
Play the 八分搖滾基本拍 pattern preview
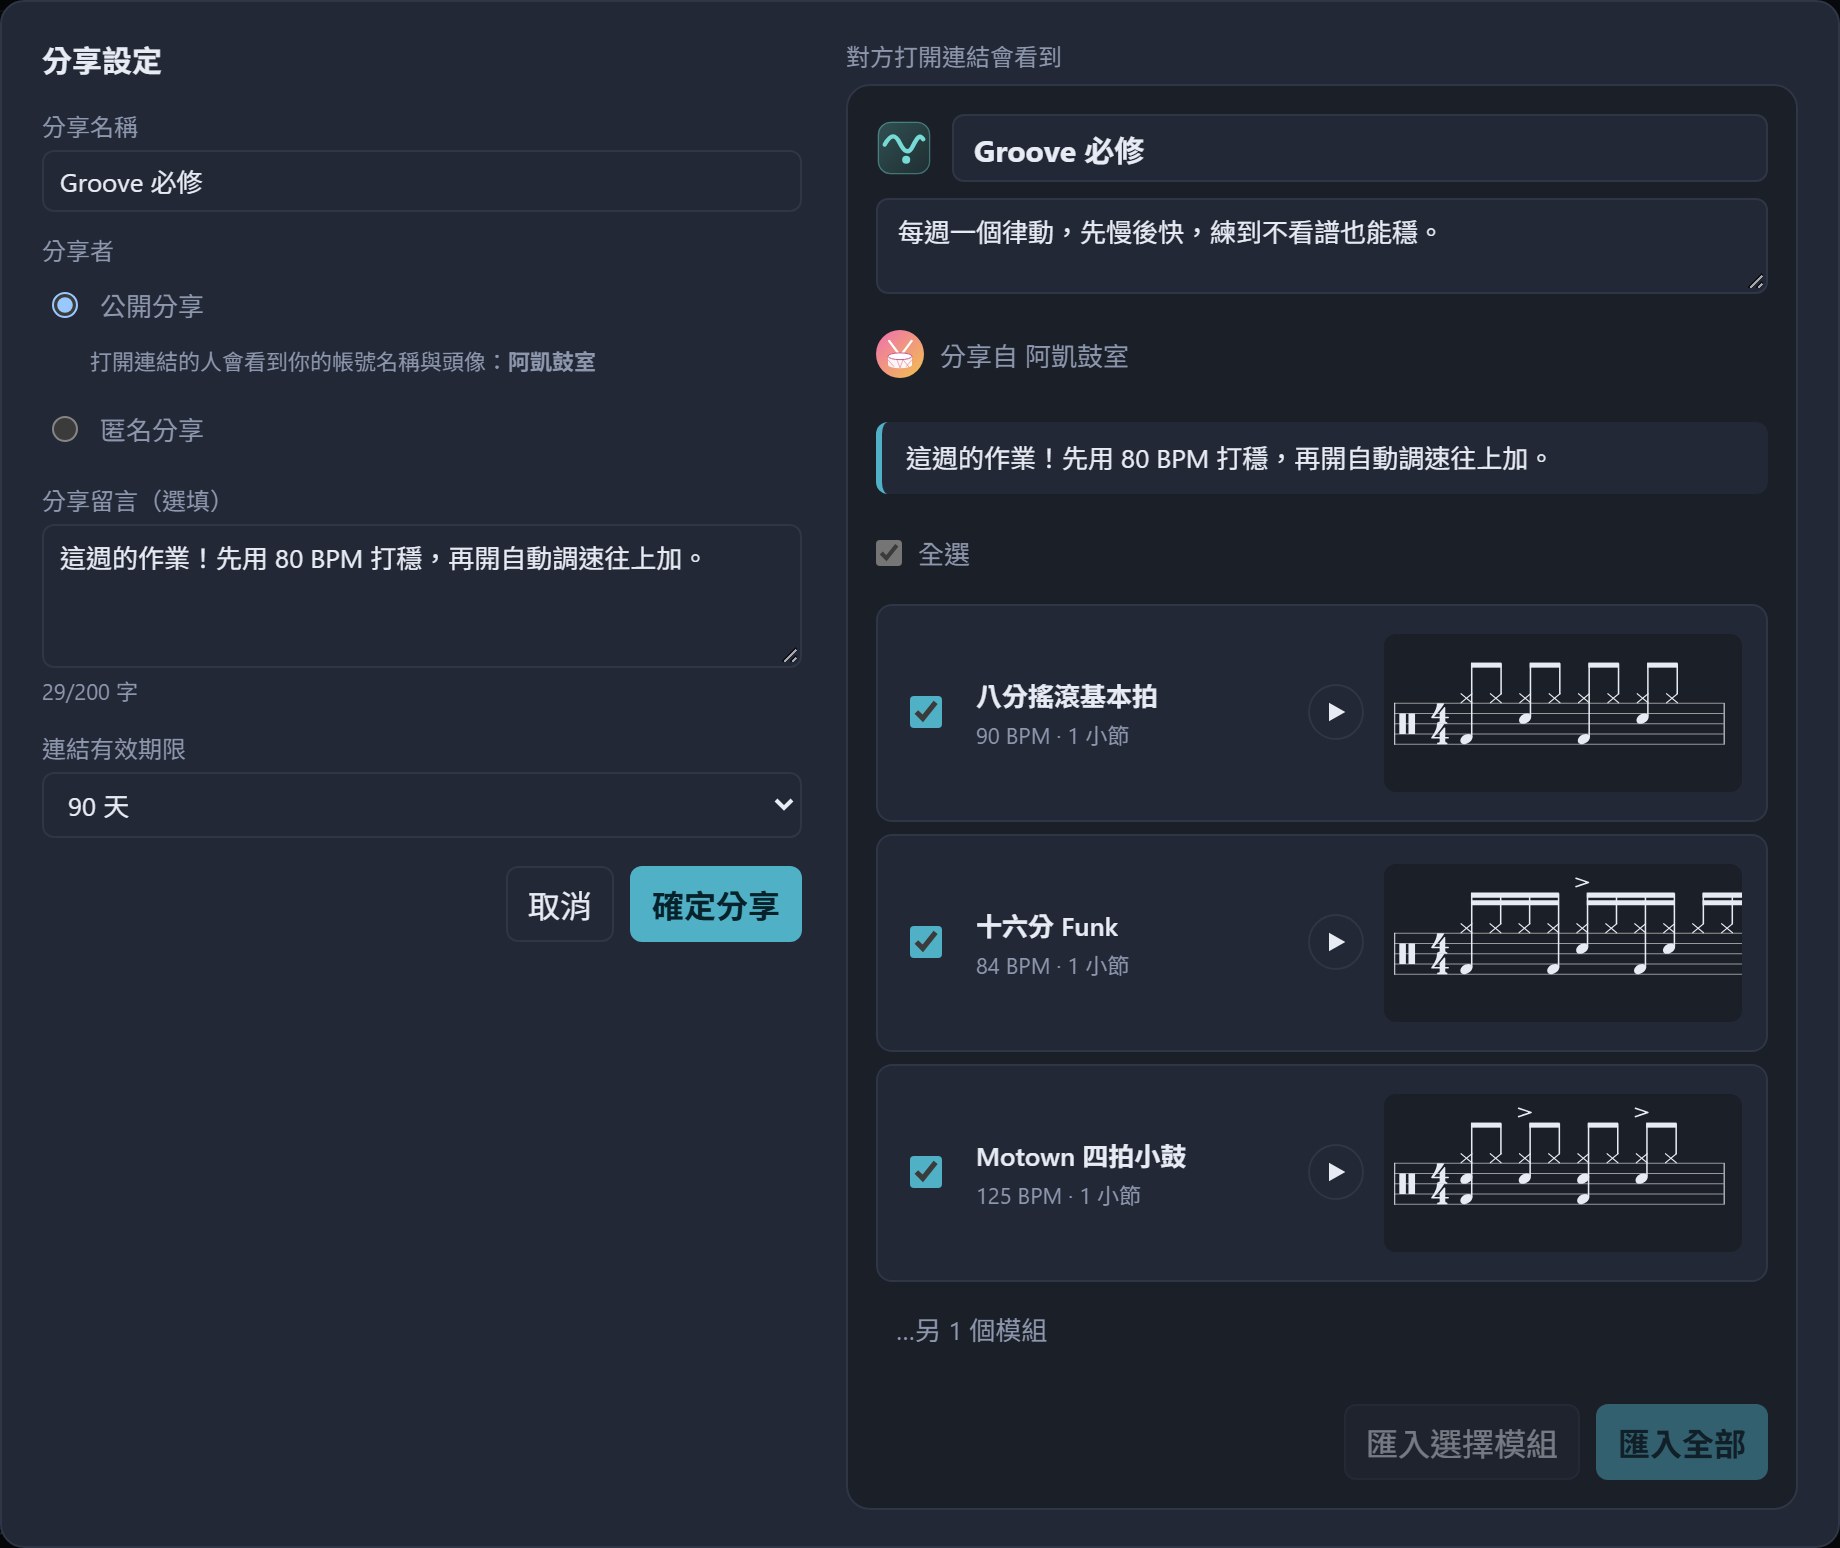pyautogui.click(x=1335, y=712)
